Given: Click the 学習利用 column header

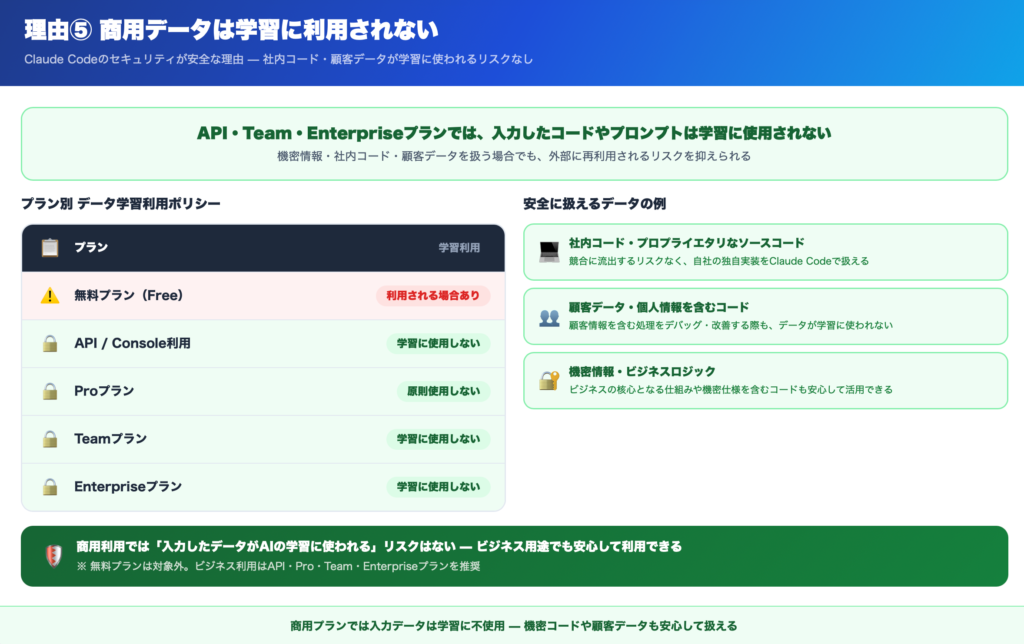Looking at the screenshot, I should [x=459, y=248].
